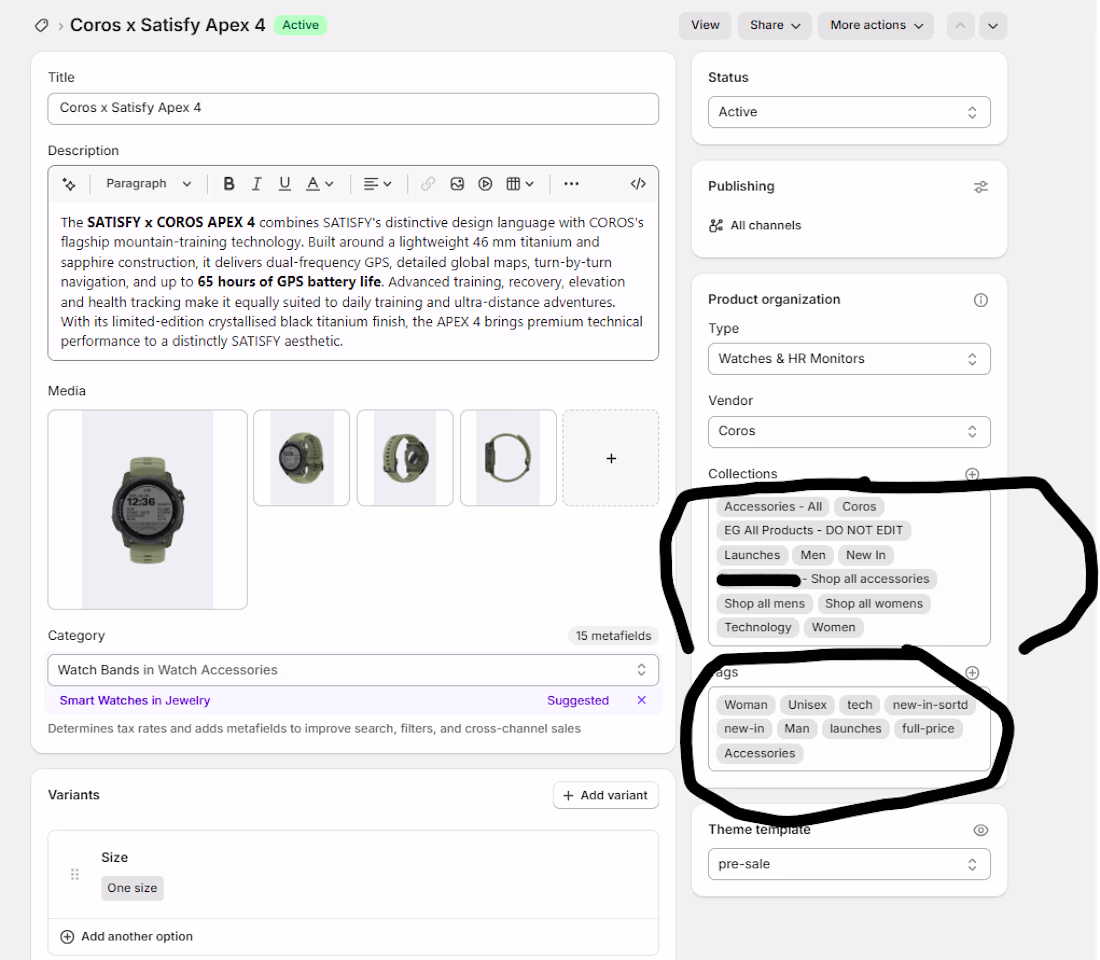Click the New In collection chip
This screenshot has width=1100, height=960.
(866, 555)
